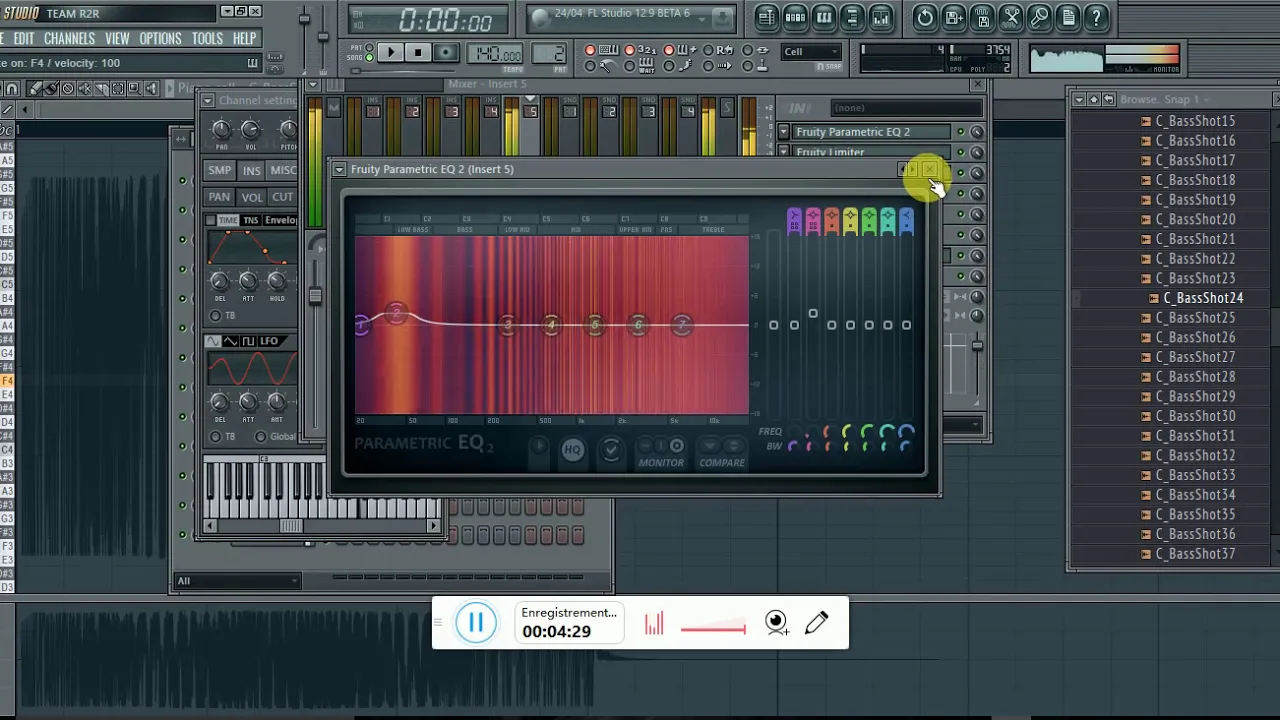
Task: Click band node 5 on EQ curve
Action: click(595, 325)
